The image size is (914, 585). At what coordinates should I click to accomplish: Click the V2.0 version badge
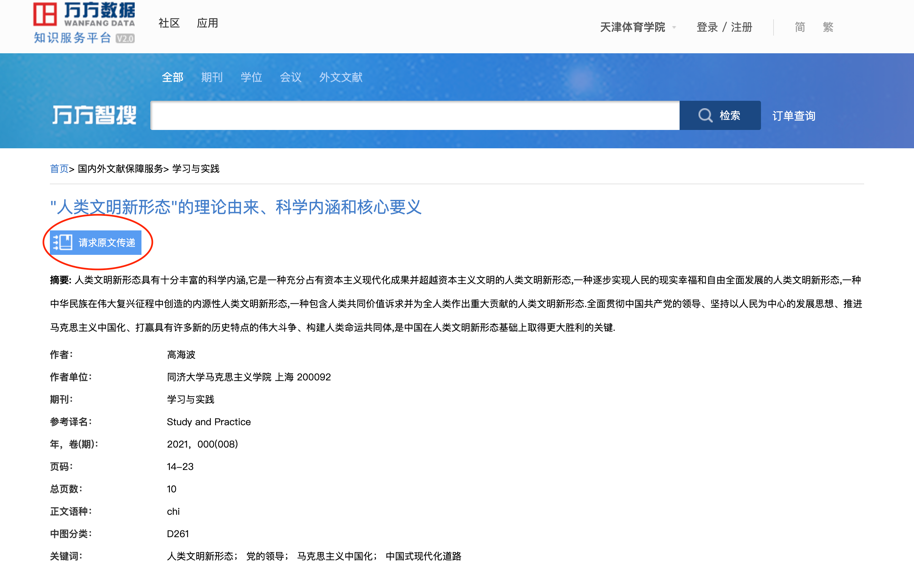coord(125,38)
